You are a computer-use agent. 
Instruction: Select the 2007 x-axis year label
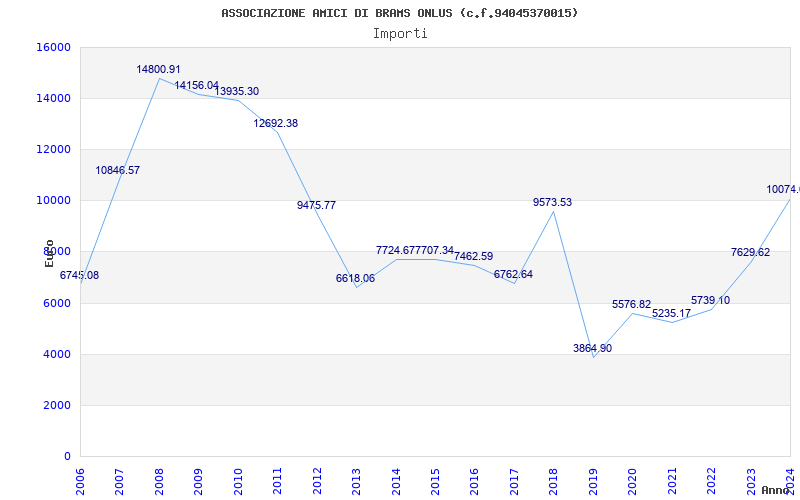coord(119,481)
